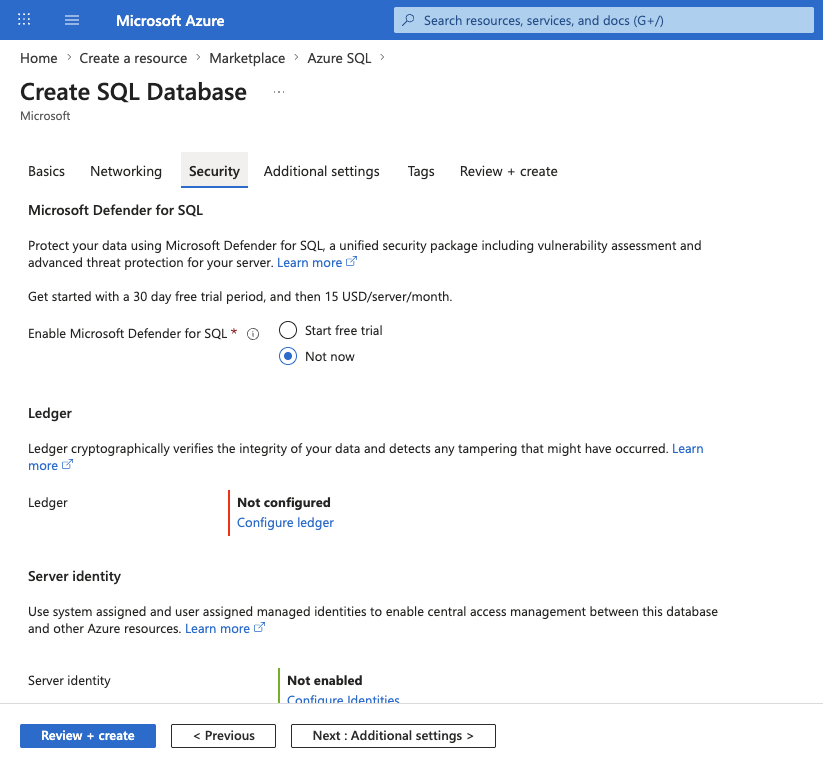Viewport: 823px width, 768px height.
Task: Click external link icon after Ledger Learn more
Action: tap(67, 465)
